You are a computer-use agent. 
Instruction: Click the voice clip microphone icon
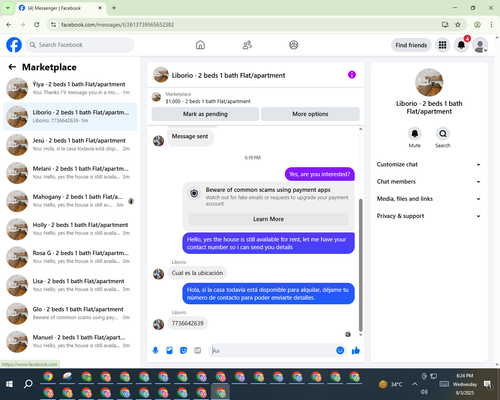click(x=155, y=350)
